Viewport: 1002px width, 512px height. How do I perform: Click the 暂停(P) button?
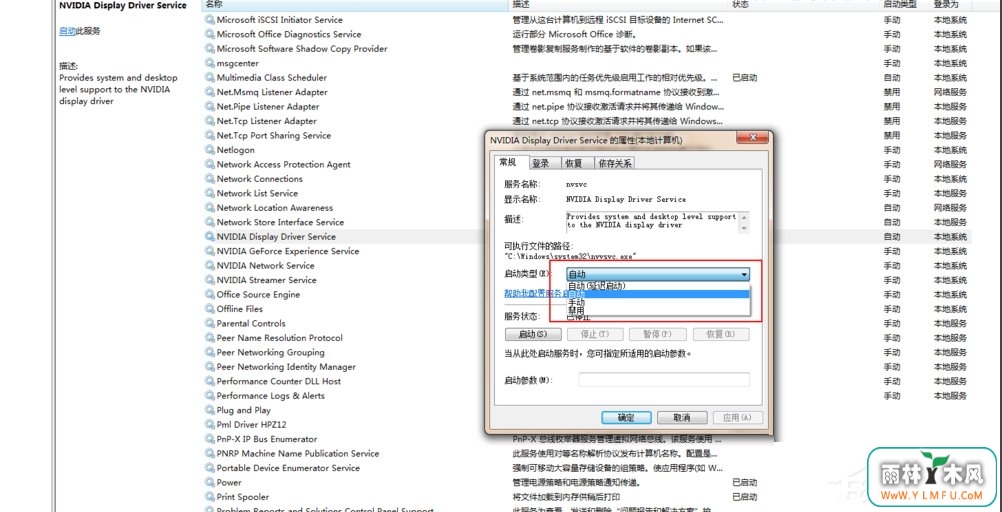tap(658, 334)
